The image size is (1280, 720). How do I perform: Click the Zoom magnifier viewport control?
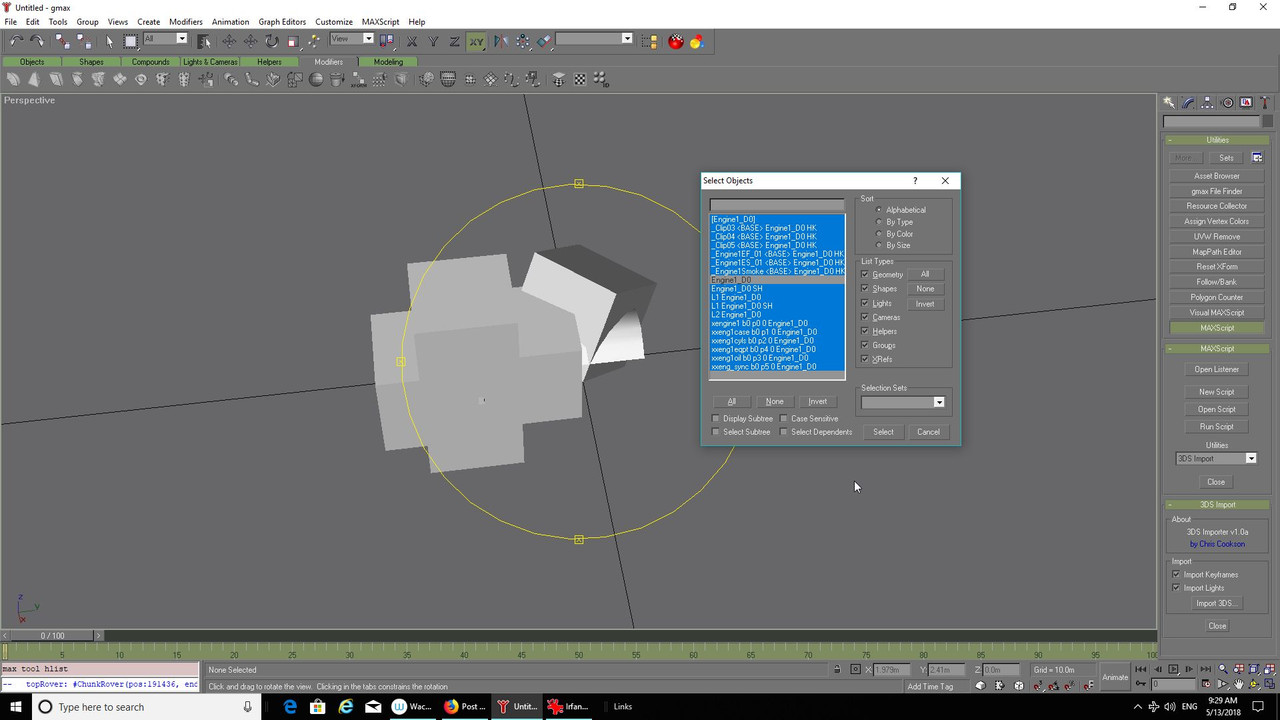(x=1222, y=669)
